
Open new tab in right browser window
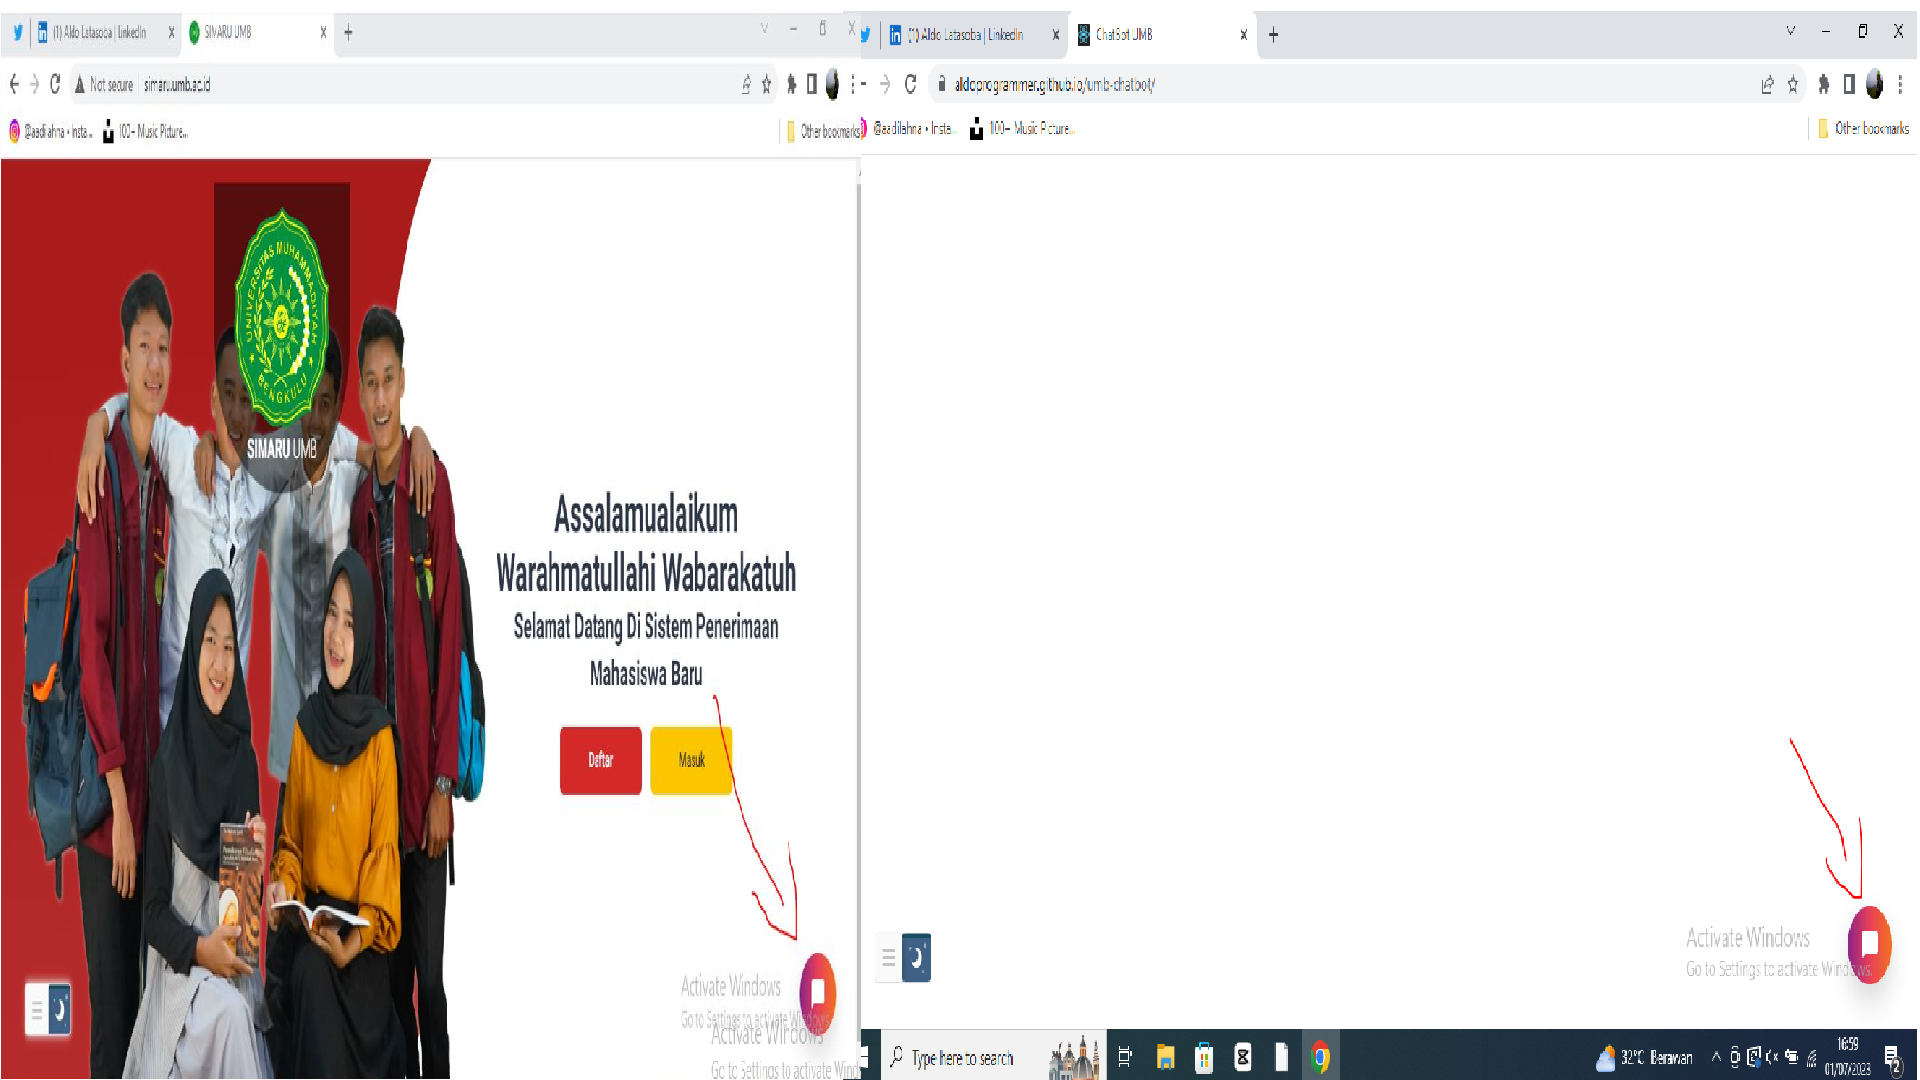click(1273, 35)
